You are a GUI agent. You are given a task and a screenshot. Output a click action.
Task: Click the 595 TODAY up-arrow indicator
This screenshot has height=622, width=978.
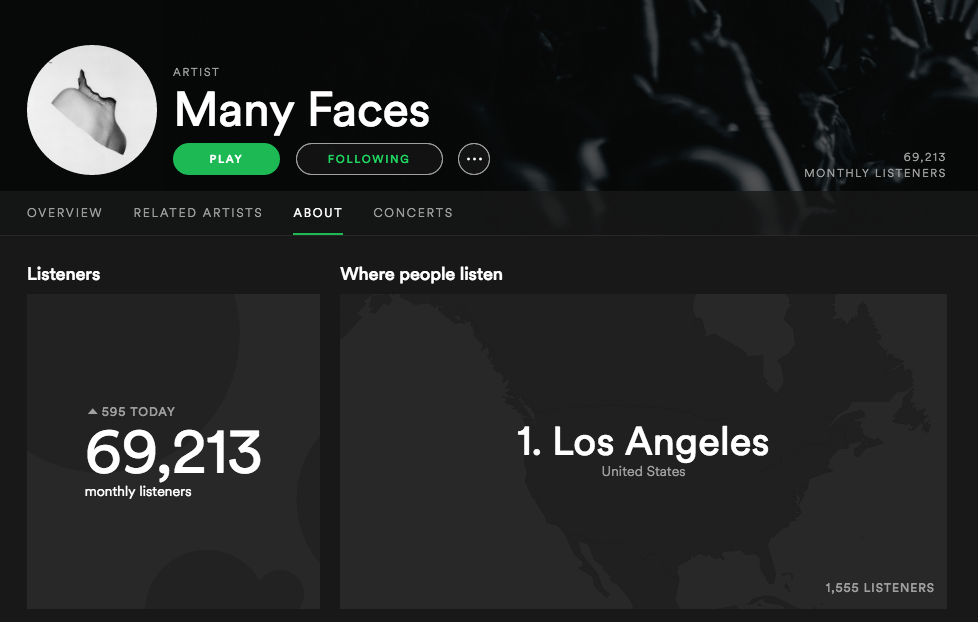pyautogui.click(x=92, y=411)
